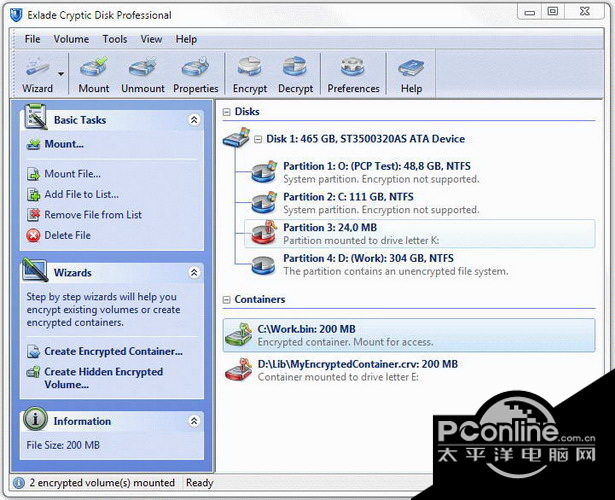Click the Mount File... sidebar icon
The image size is (615, 500).
click(33, 174)
